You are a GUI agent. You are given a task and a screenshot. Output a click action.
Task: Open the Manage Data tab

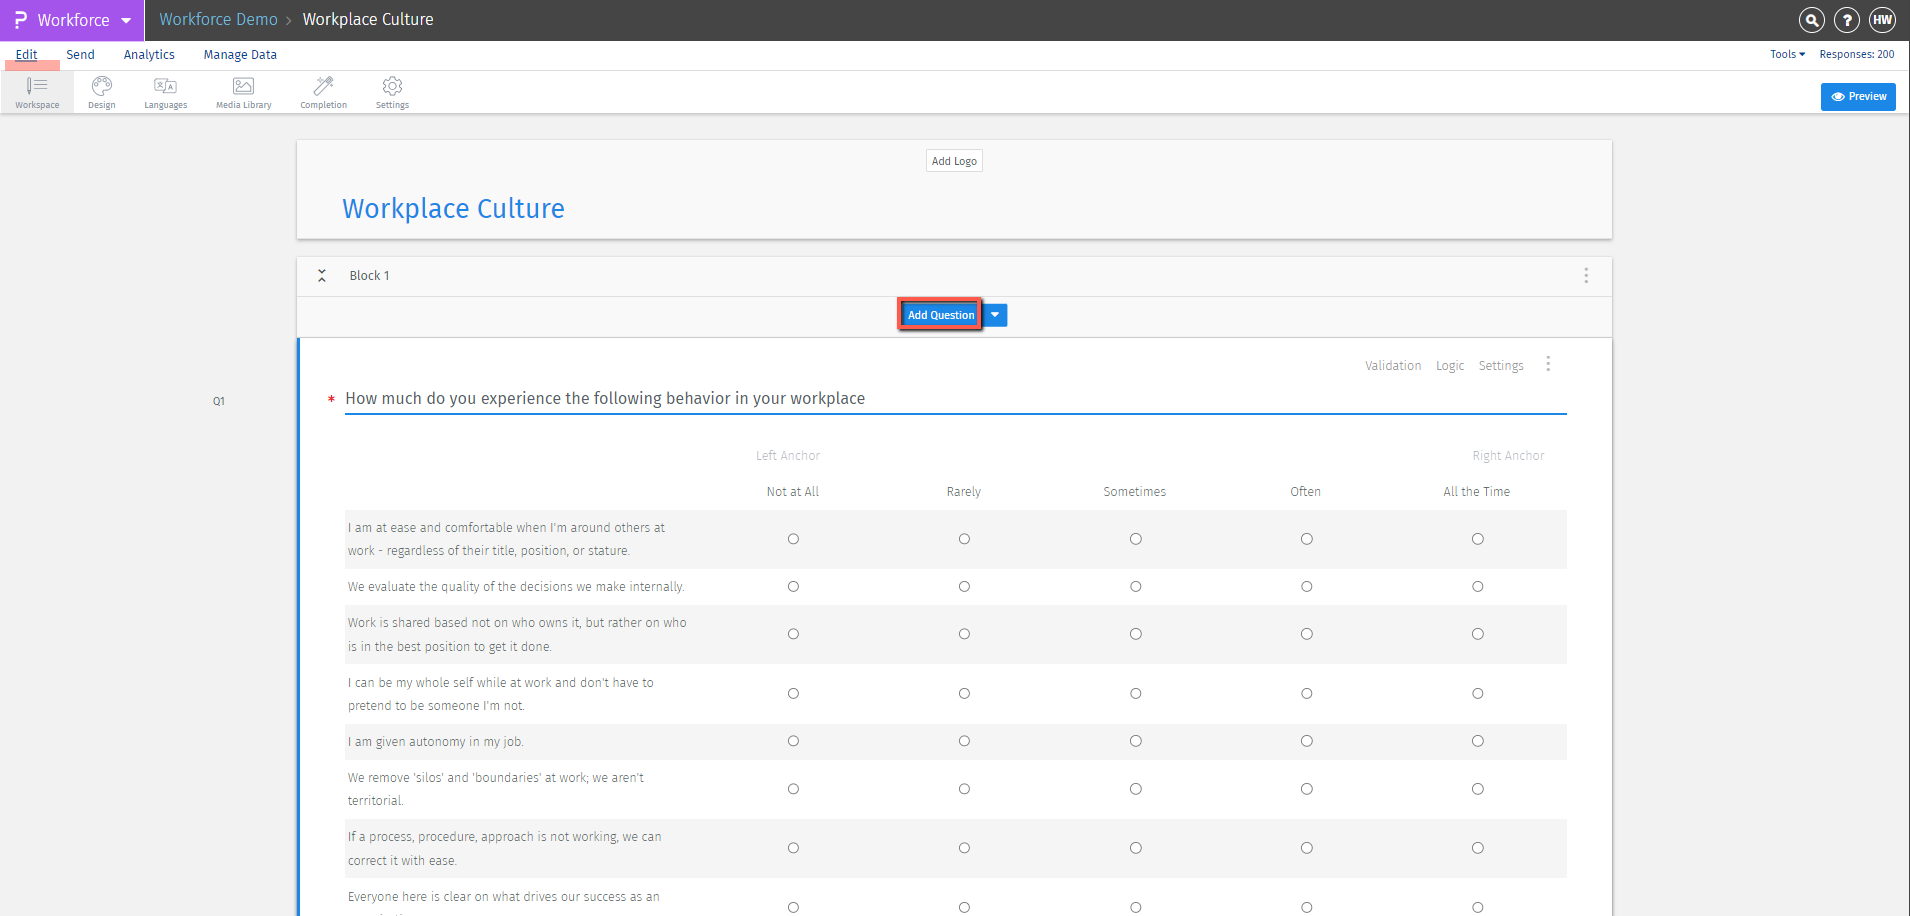(240, 55)
